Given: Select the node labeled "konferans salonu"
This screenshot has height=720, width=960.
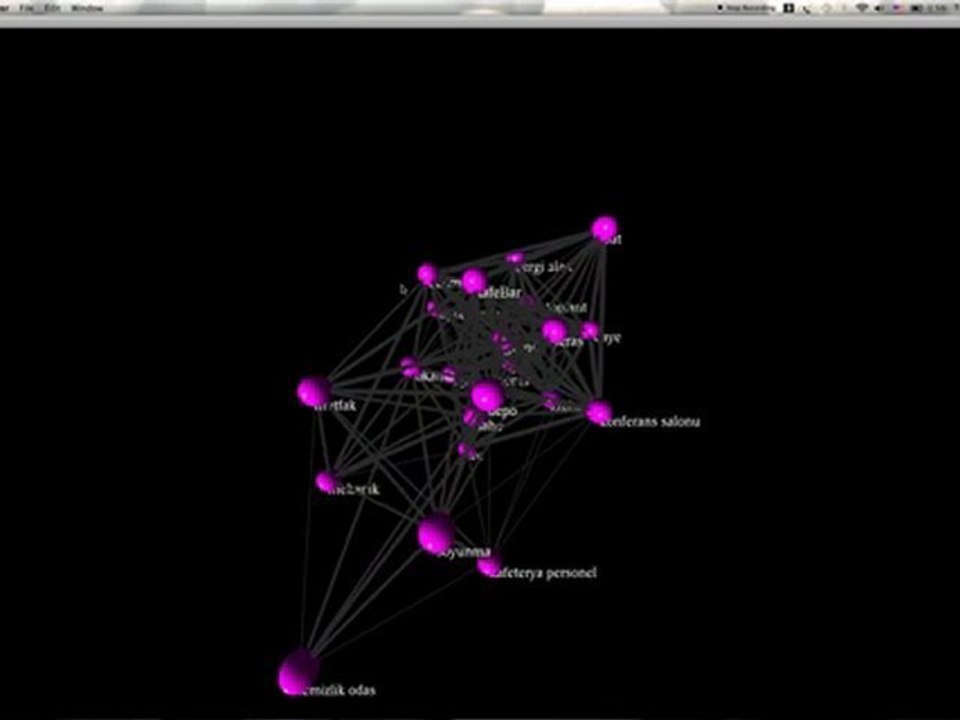Looking at the screenshot, I should (598, 412).
